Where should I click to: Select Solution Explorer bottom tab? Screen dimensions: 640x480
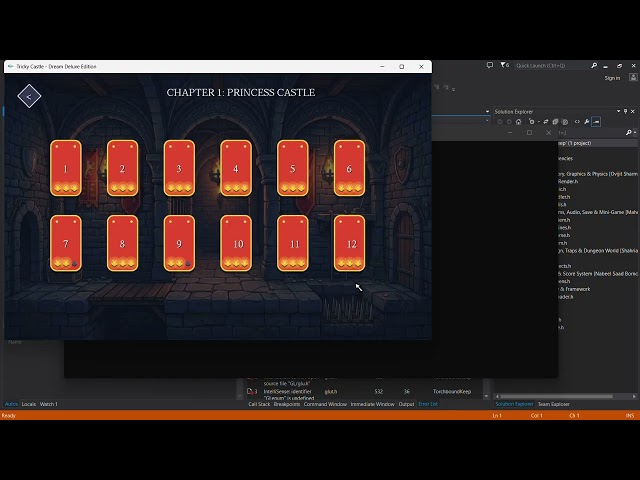coord(514,404)
